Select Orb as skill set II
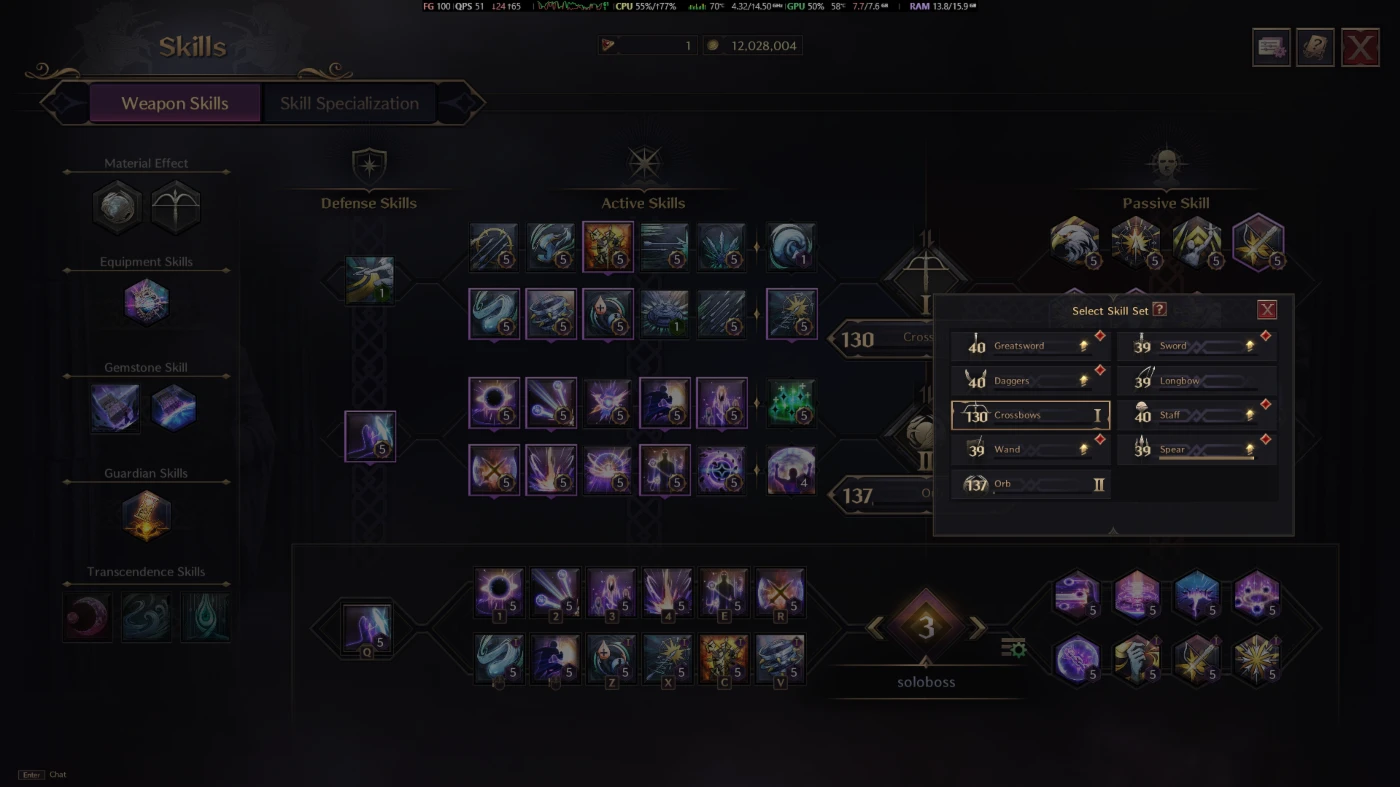Viewport: 1400px width, 787px height. pos(1030,484)
